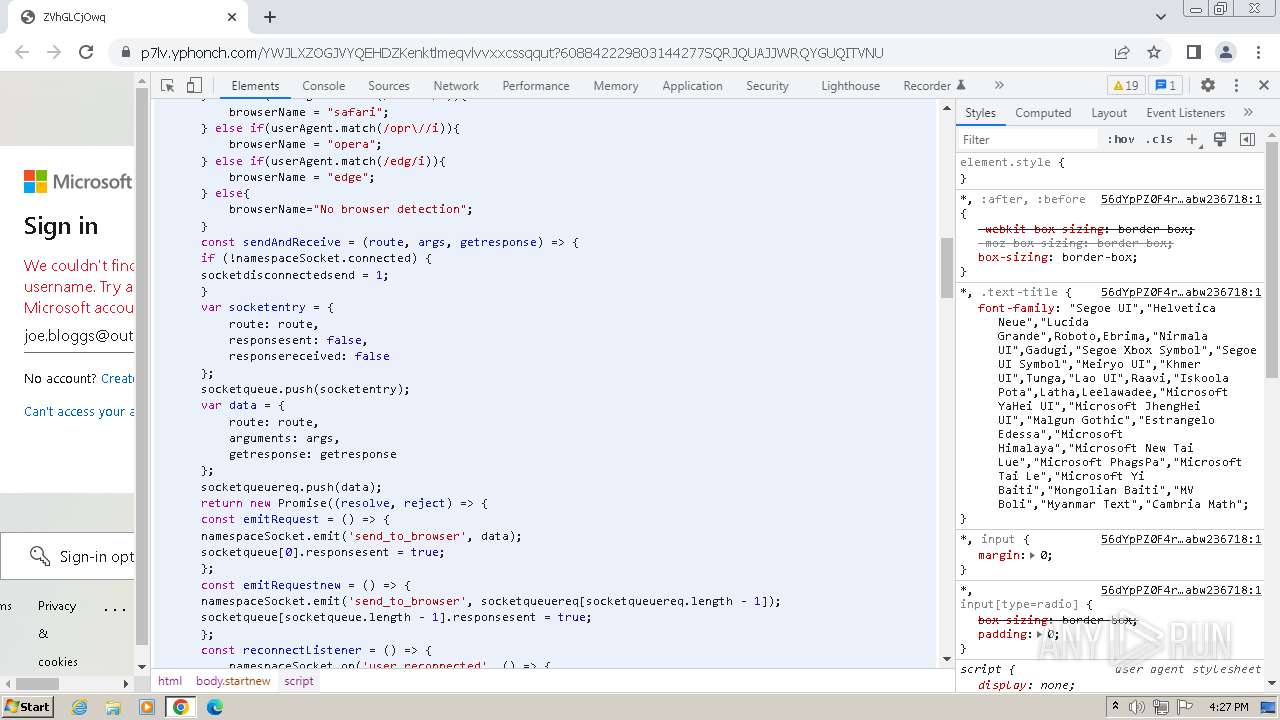Close the ZVhGLCjOwq tab
1280x720 pixels.
click(x=232, y=17)
